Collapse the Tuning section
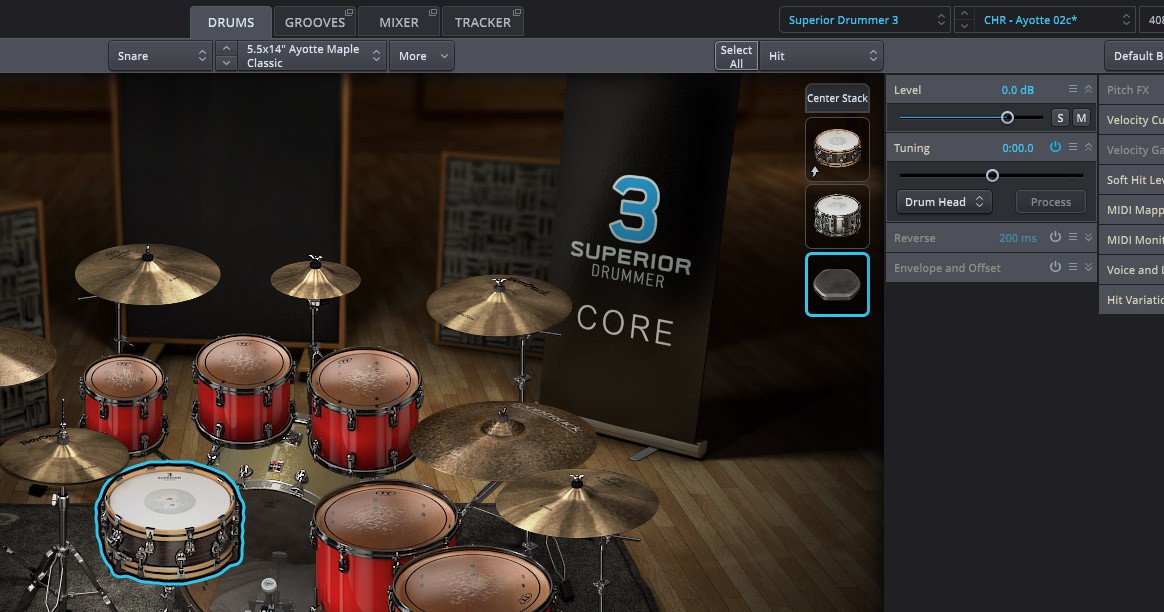The height and width of the screenshot is (612, 1164). tap(1088, 147)
